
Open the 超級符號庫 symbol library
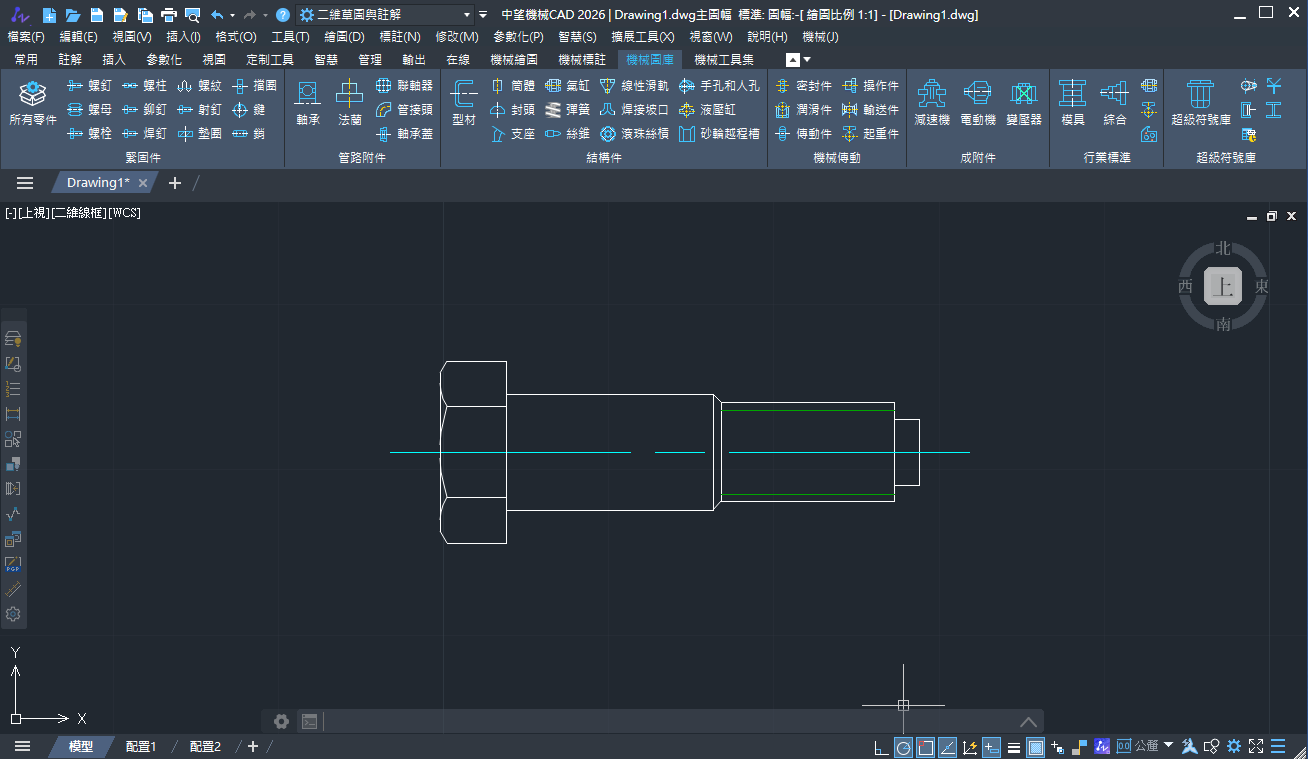click(x=1200, y=103)
